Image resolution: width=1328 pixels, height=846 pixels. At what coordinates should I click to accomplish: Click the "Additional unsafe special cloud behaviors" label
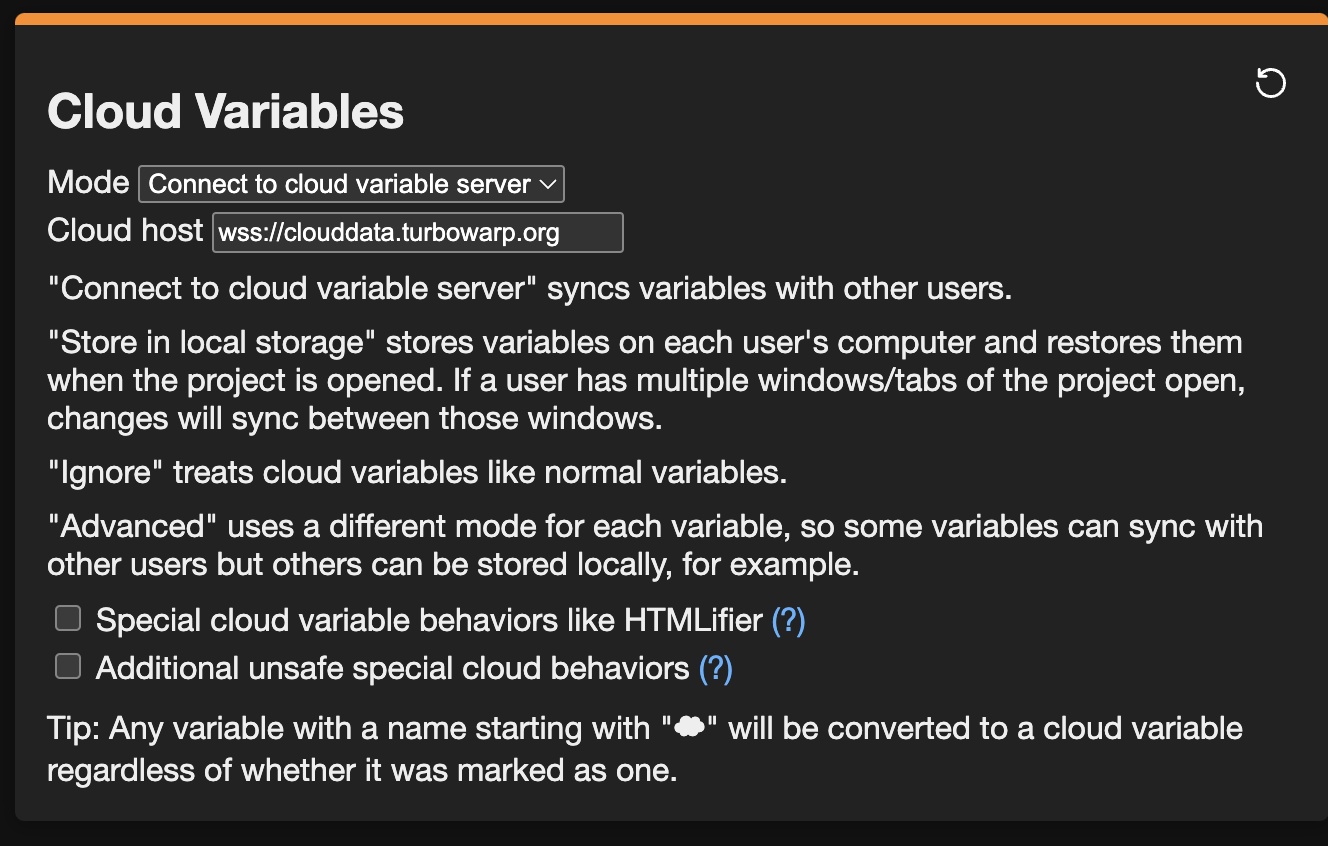tap(392, 668)
